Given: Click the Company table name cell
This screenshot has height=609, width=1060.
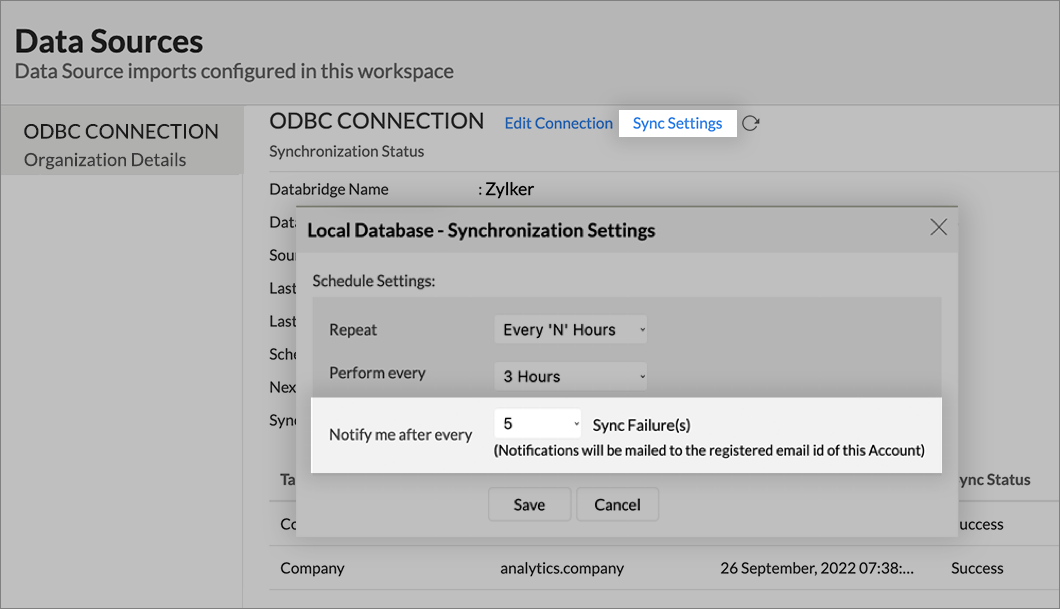Looking at the screenshot, I should 312,568.
